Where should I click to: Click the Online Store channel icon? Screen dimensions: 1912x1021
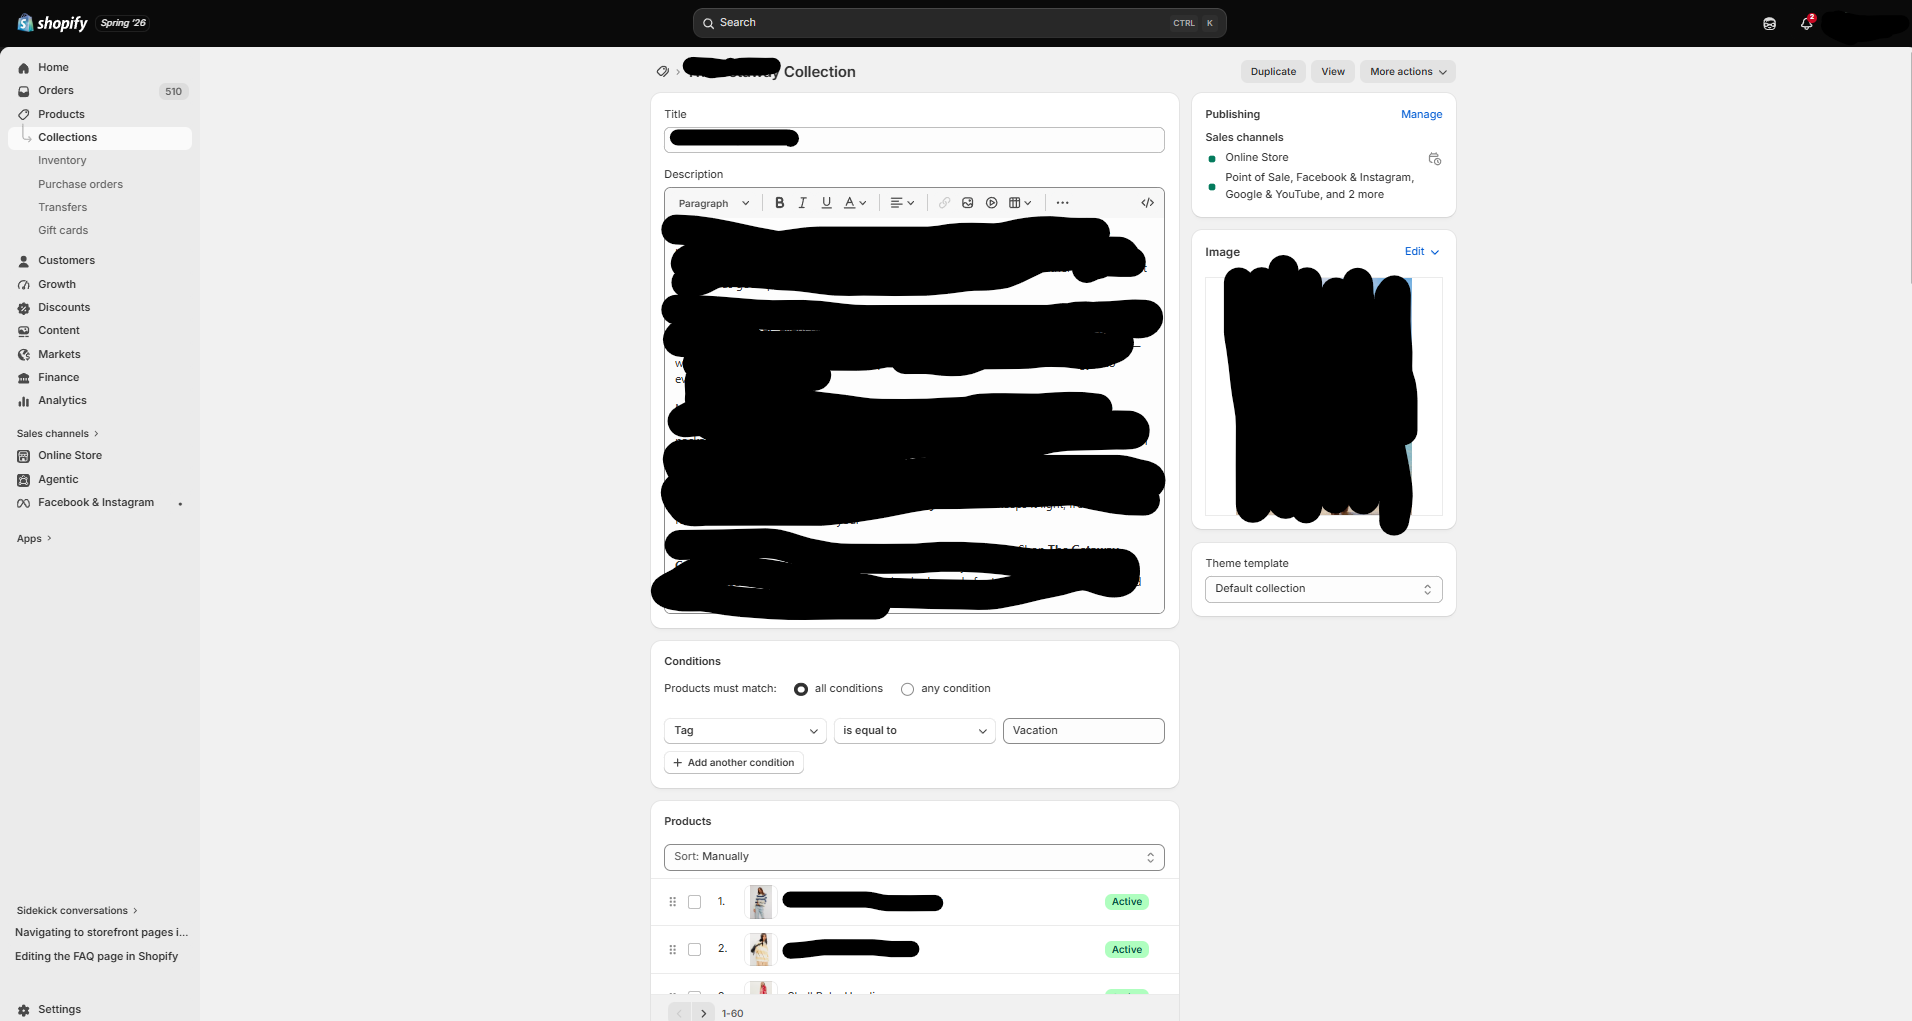pyautogui.click(x=24, y=456)
